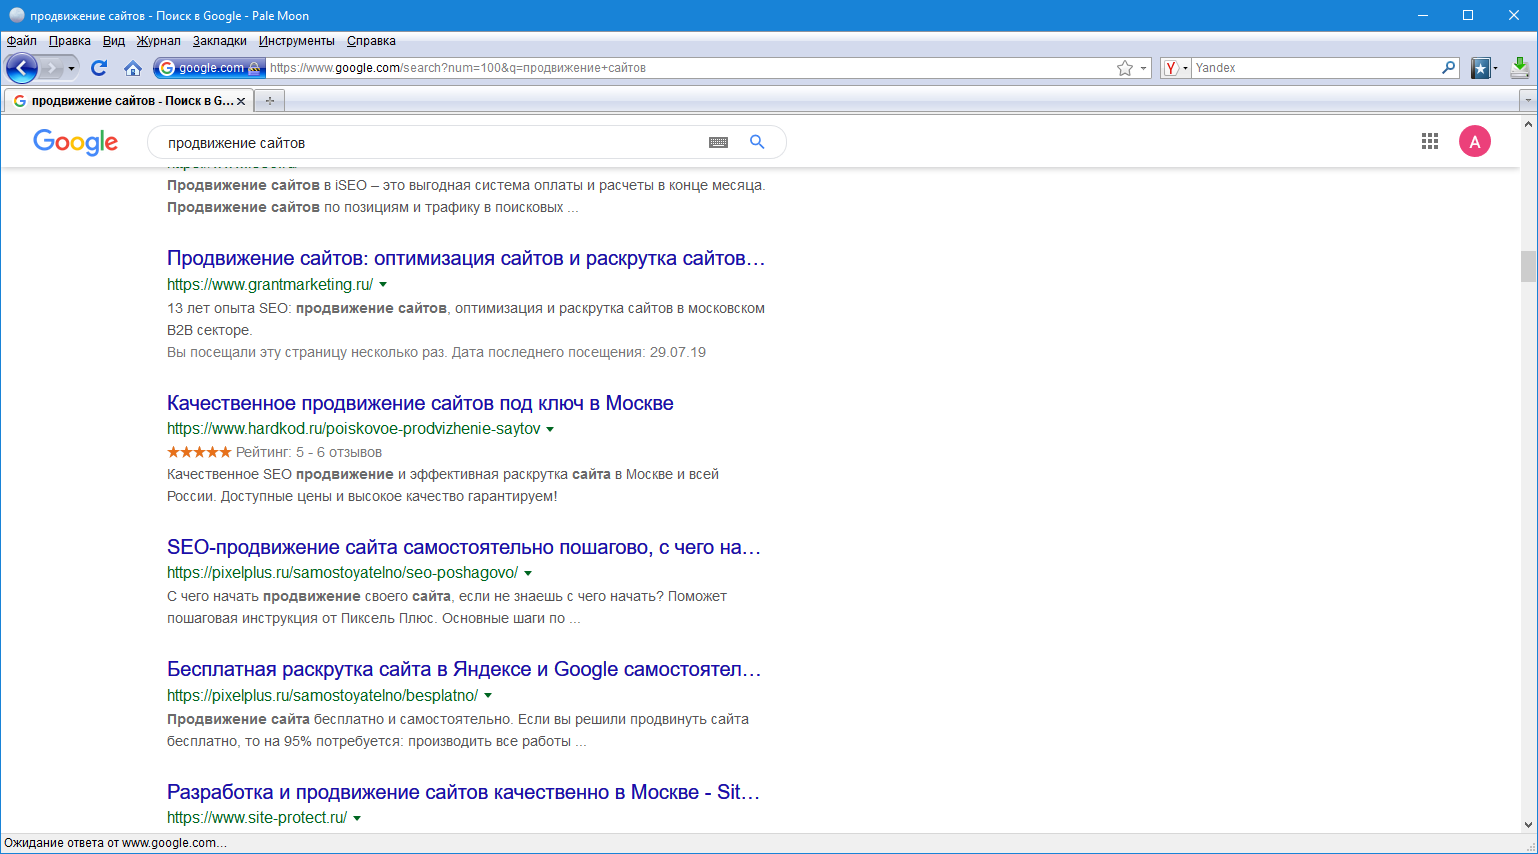Viewport: 1538px width, 854px height.
Task: Open the bookmarks menu toolbar button
Action: (x=1484, y=68)
